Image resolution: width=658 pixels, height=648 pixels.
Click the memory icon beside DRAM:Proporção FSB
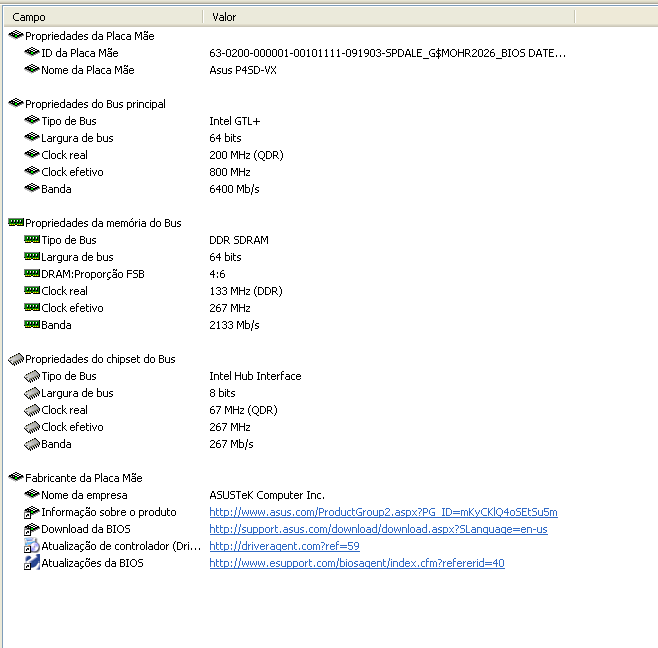(x=32, y=274)
